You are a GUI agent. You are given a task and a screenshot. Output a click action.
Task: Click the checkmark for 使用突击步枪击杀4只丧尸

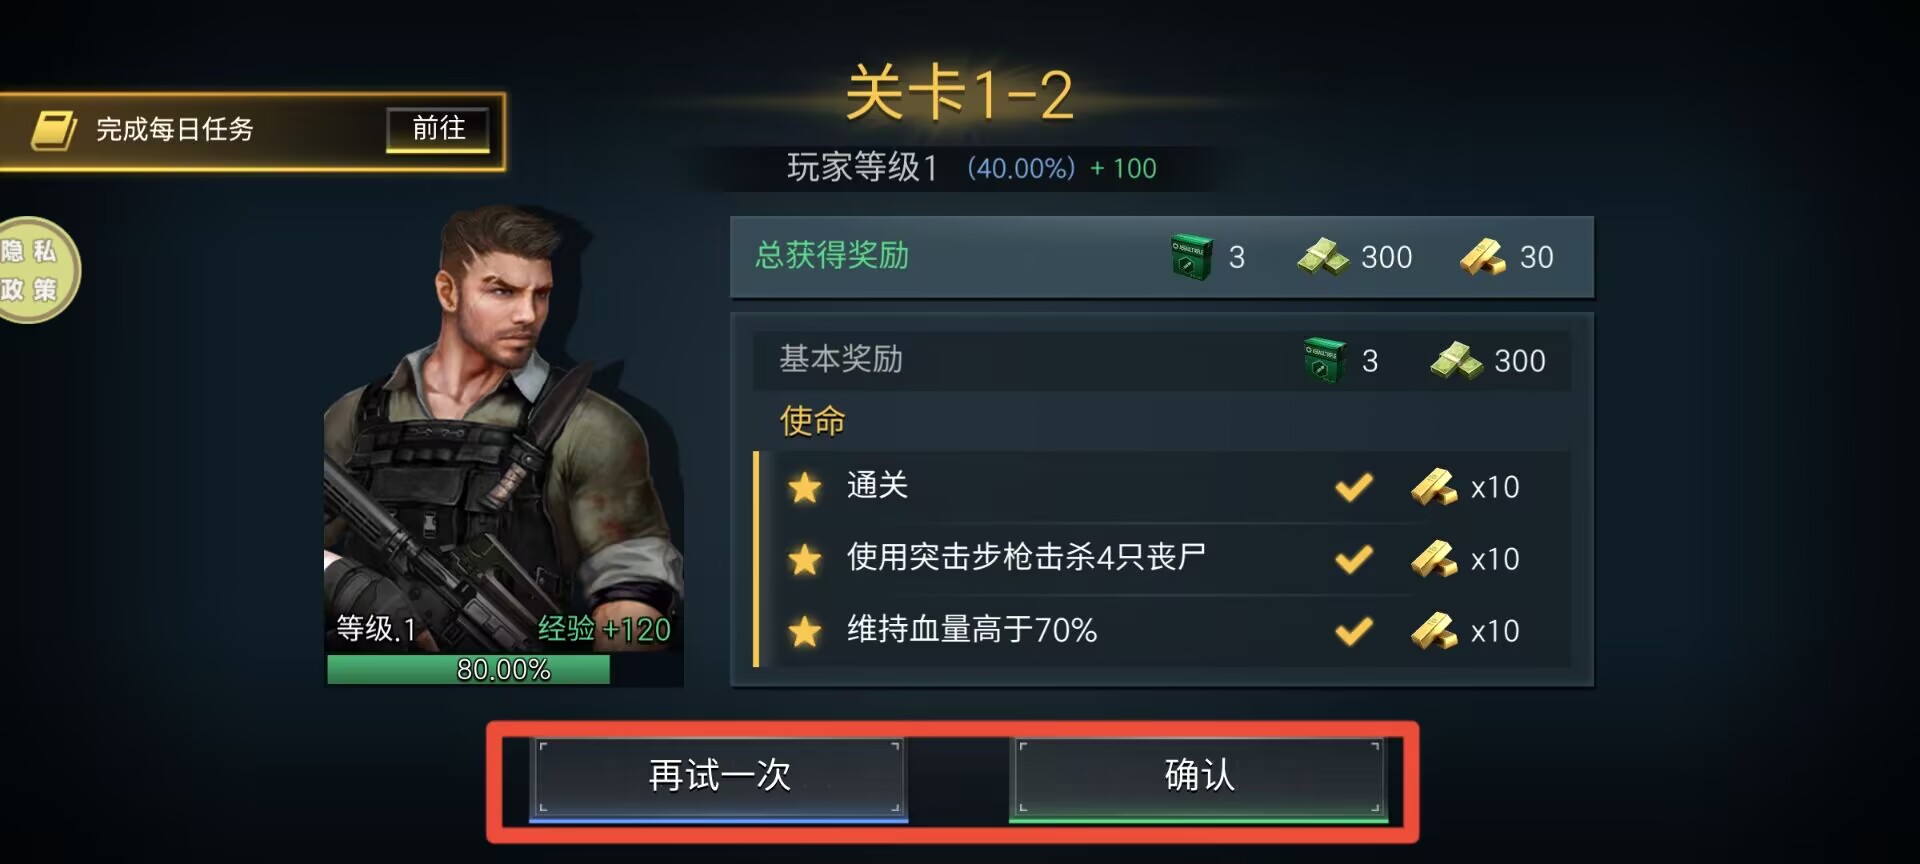click(1354, 558)
